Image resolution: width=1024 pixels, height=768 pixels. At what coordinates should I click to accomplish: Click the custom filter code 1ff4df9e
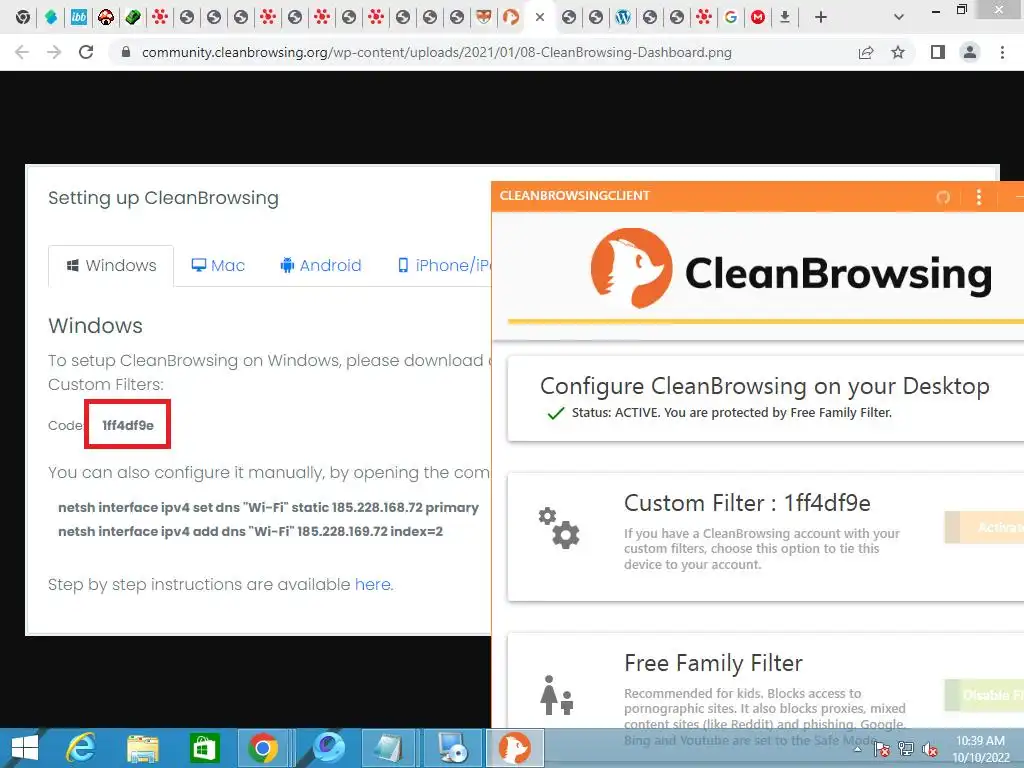coord(128,425)
